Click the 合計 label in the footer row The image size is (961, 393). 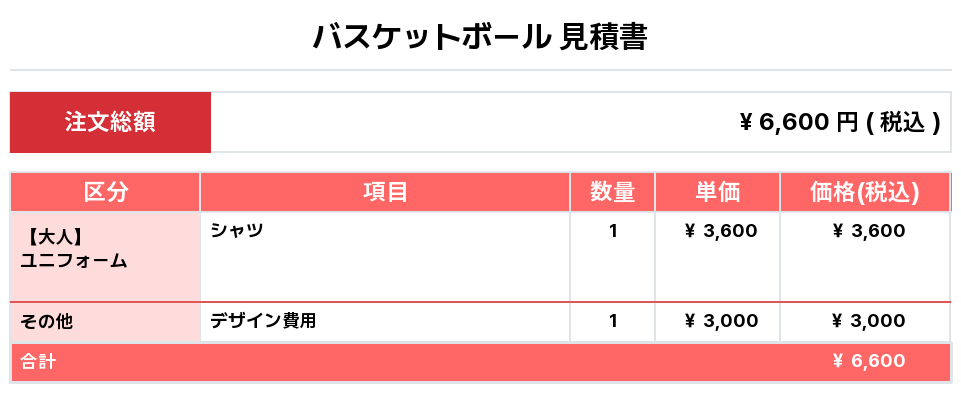click(39, 361)
